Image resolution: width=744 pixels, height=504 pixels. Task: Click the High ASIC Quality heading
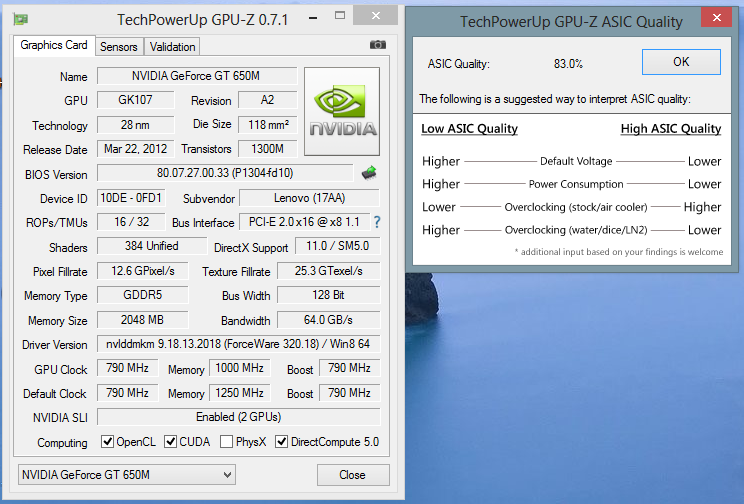(671, 129)
